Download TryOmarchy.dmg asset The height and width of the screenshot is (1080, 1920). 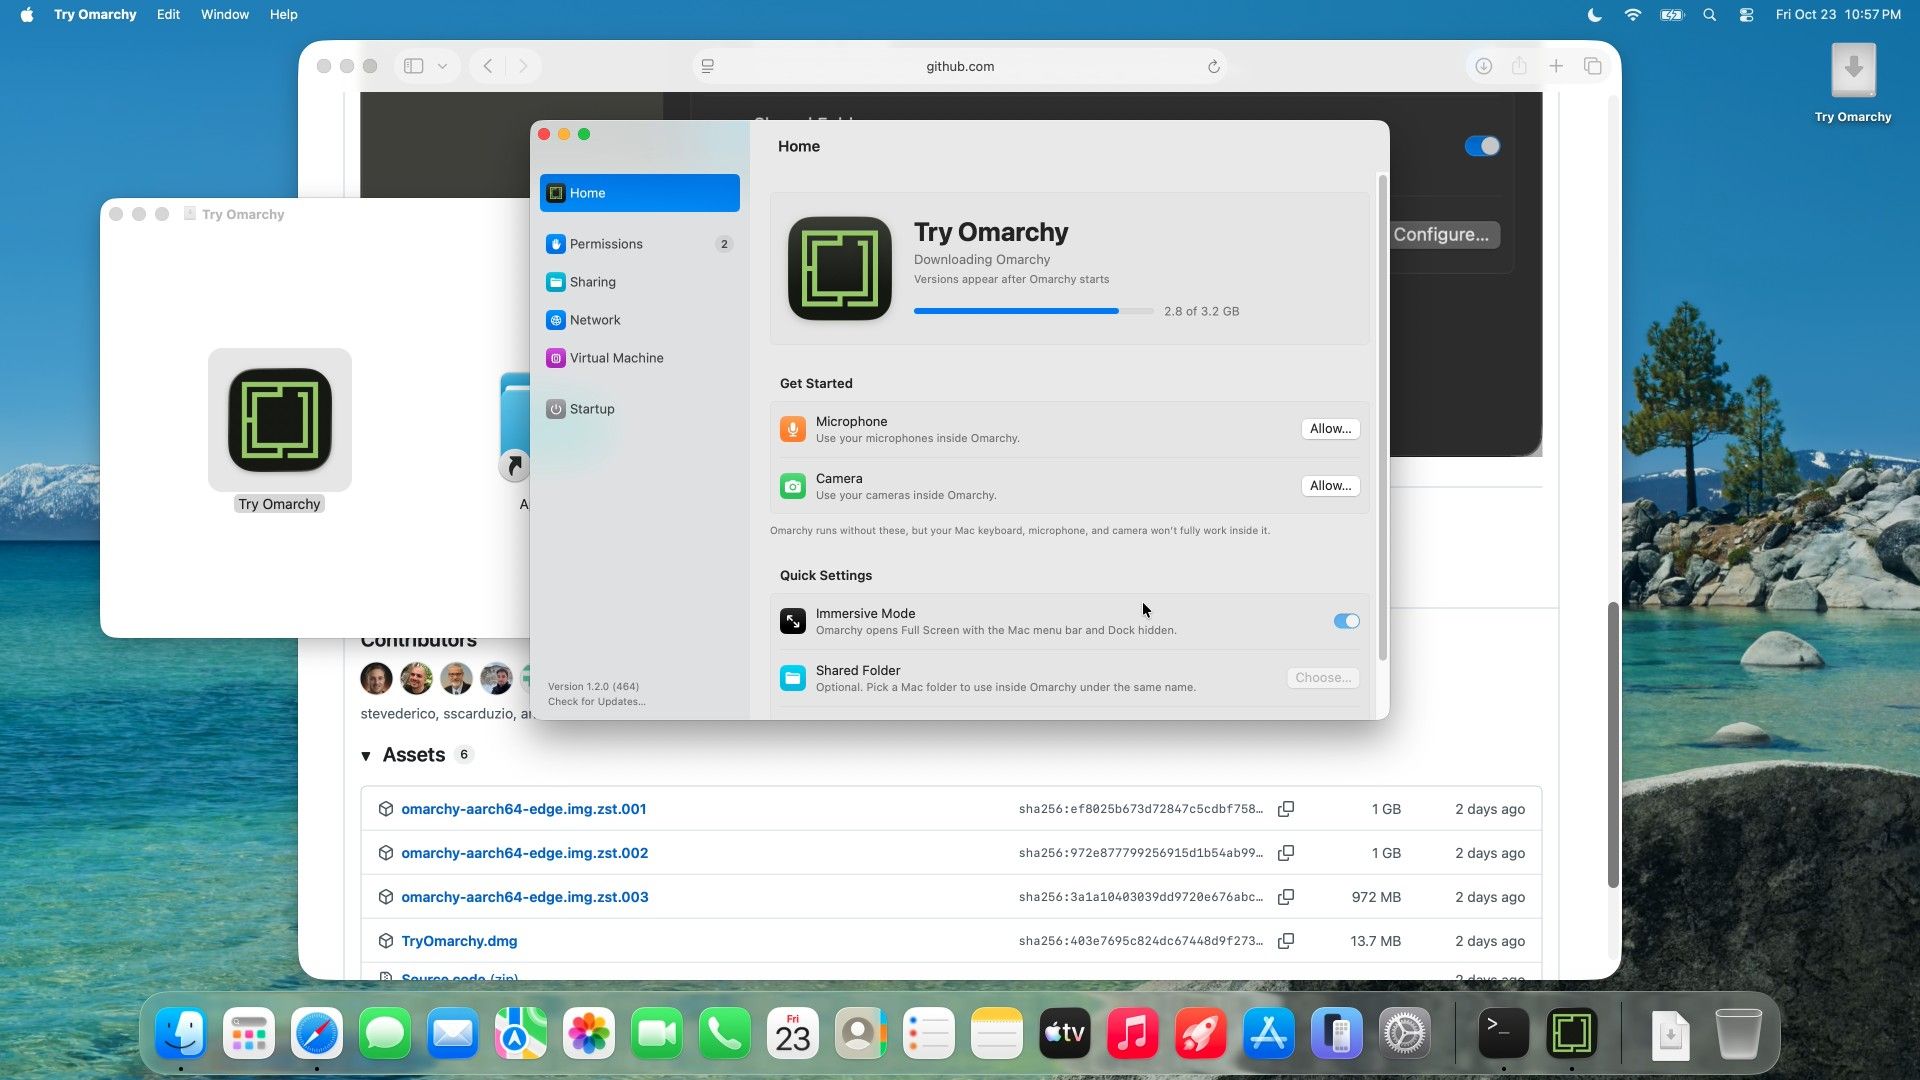tap(459, 941)
